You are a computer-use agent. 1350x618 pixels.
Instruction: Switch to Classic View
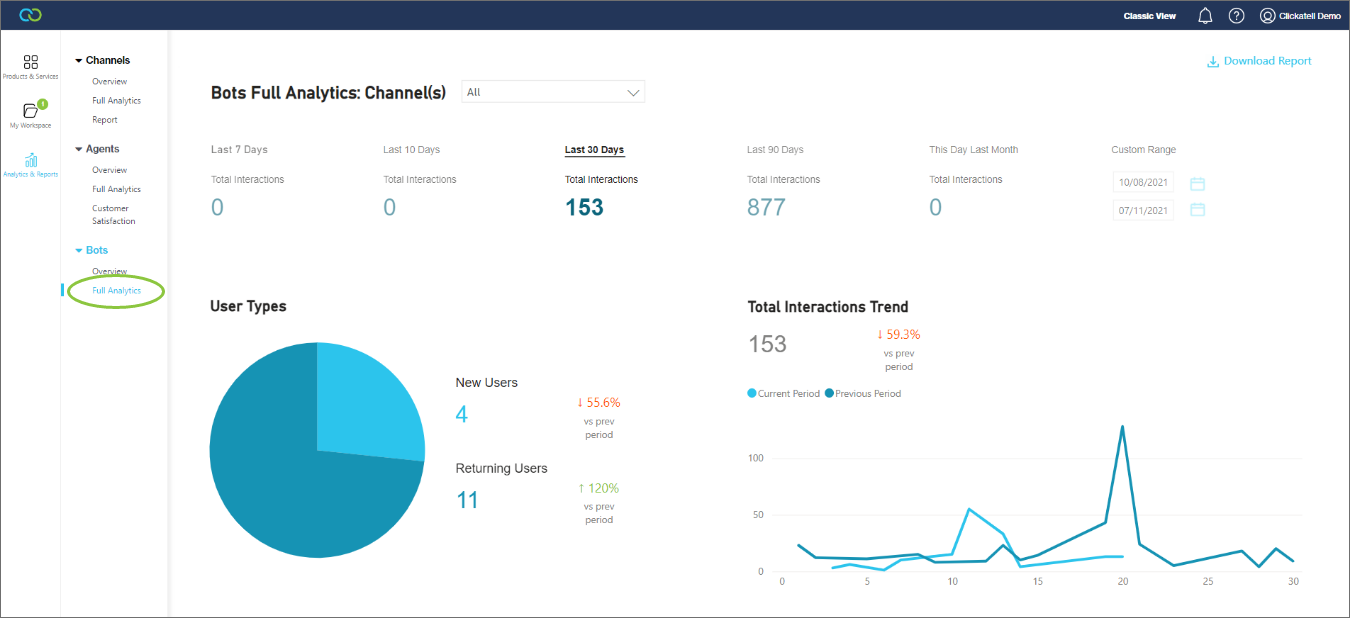click(1149, 16)
